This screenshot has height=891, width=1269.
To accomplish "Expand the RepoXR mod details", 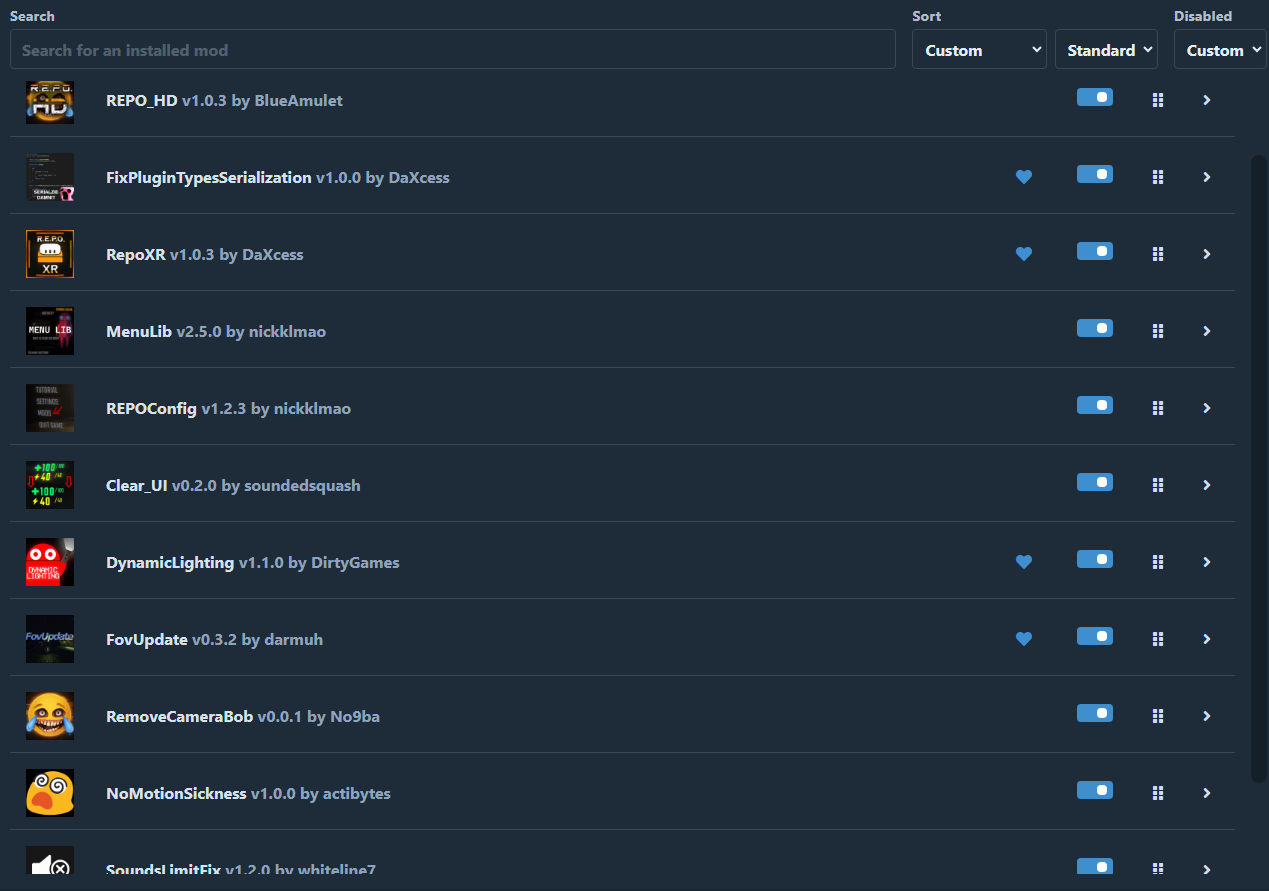I will [1207, 254].
